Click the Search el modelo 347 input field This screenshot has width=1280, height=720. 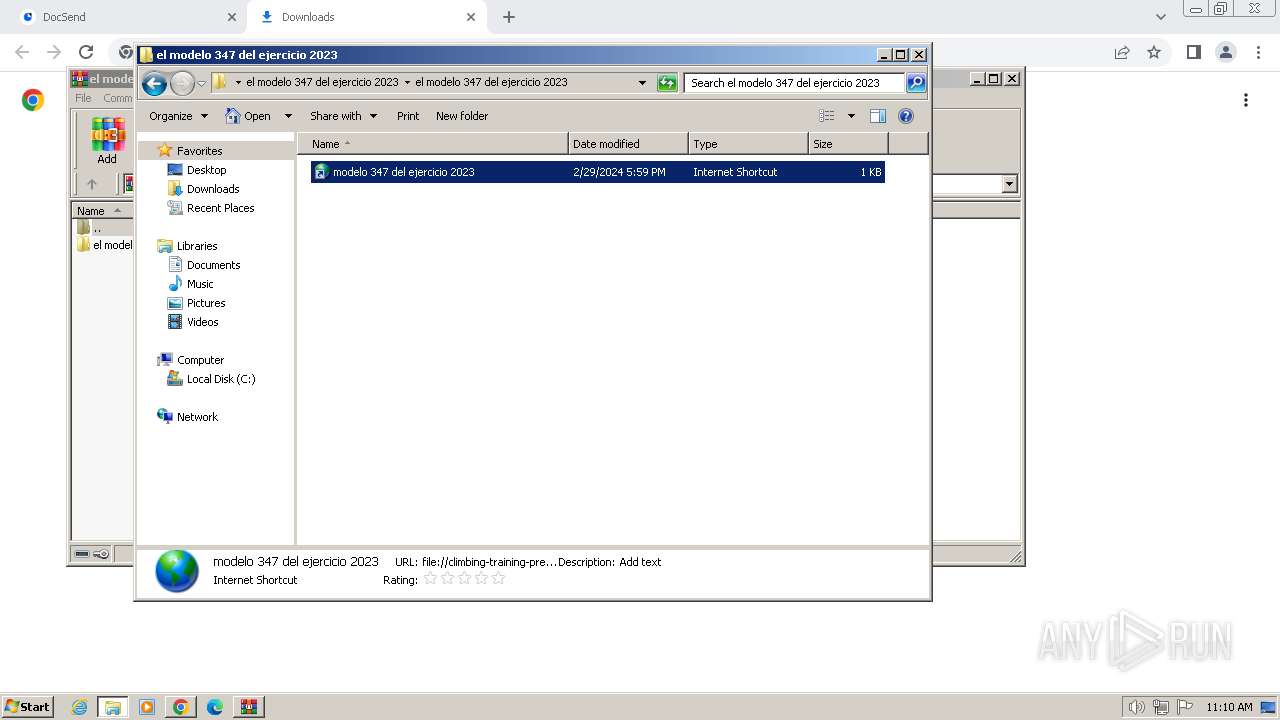[795, 83]
